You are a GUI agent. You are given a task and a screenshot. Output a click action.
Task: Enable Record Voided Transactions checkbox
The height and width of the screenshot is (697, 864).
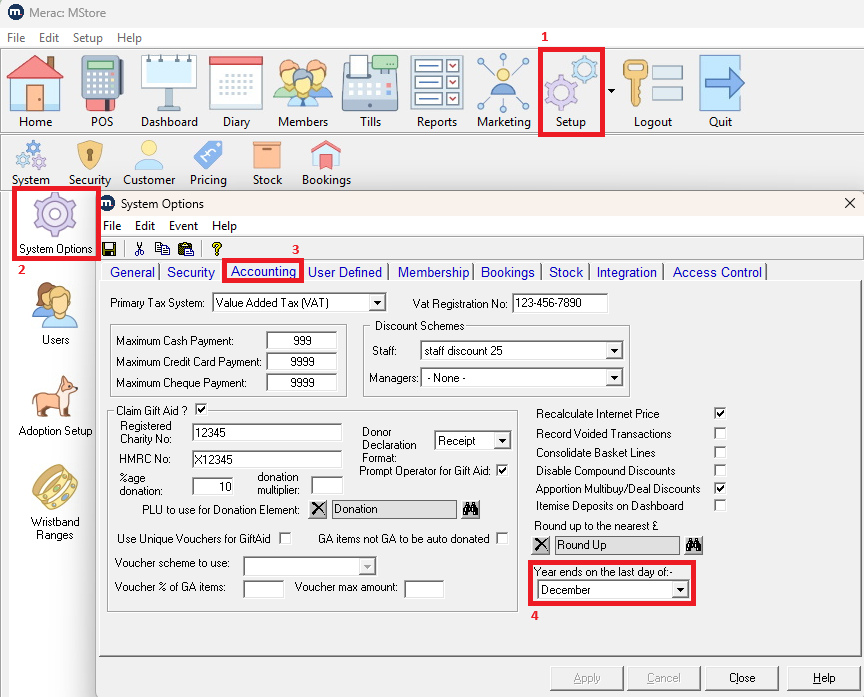(719, 433)
